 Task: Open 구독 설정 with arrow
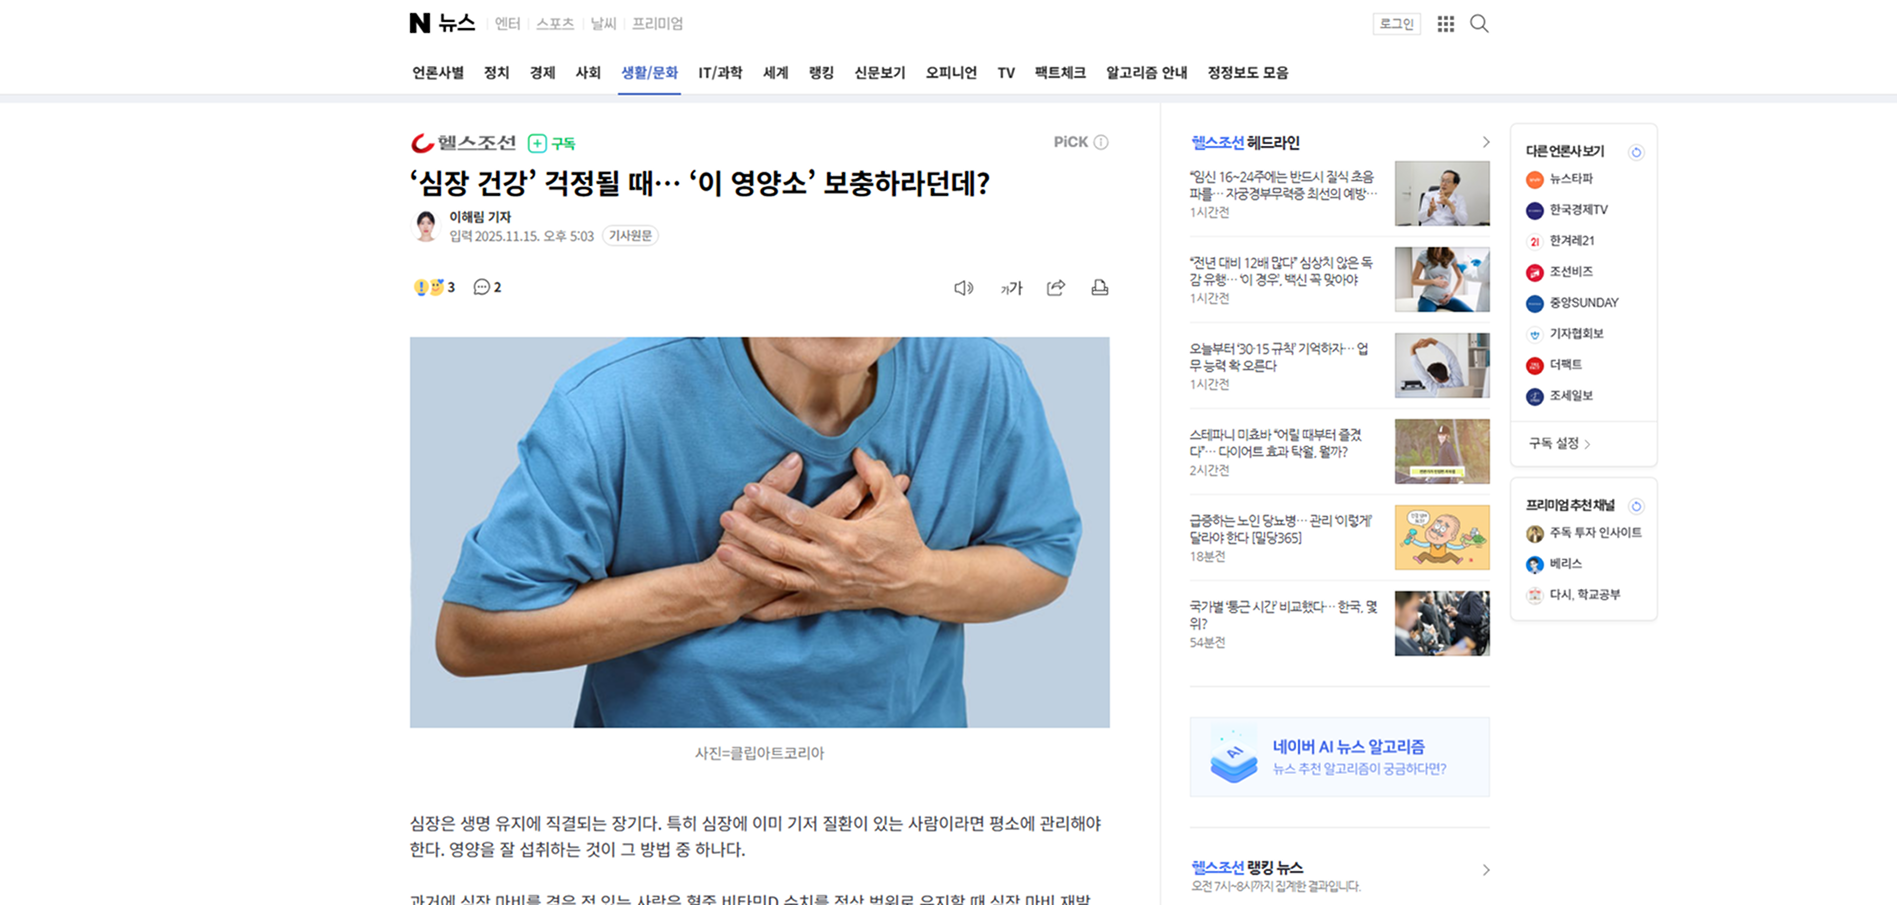1559,443
